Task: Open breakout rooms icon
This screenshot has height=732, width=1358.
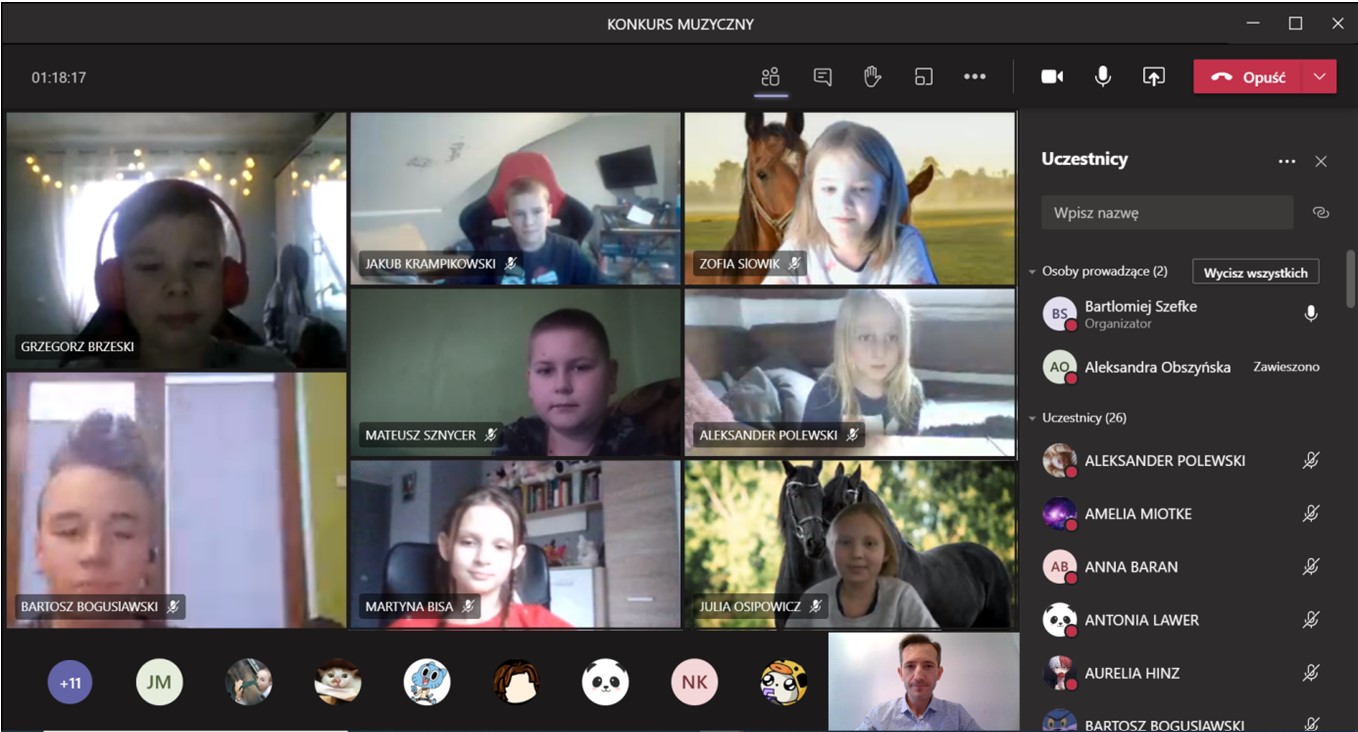Action: tap(923, 77)
